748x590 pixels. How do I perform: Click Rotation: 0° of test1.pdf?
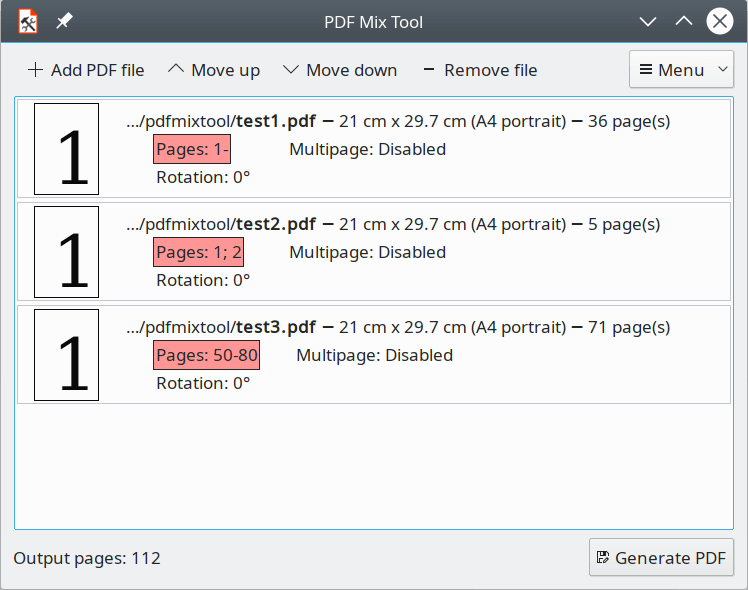[x=203, y=177]
